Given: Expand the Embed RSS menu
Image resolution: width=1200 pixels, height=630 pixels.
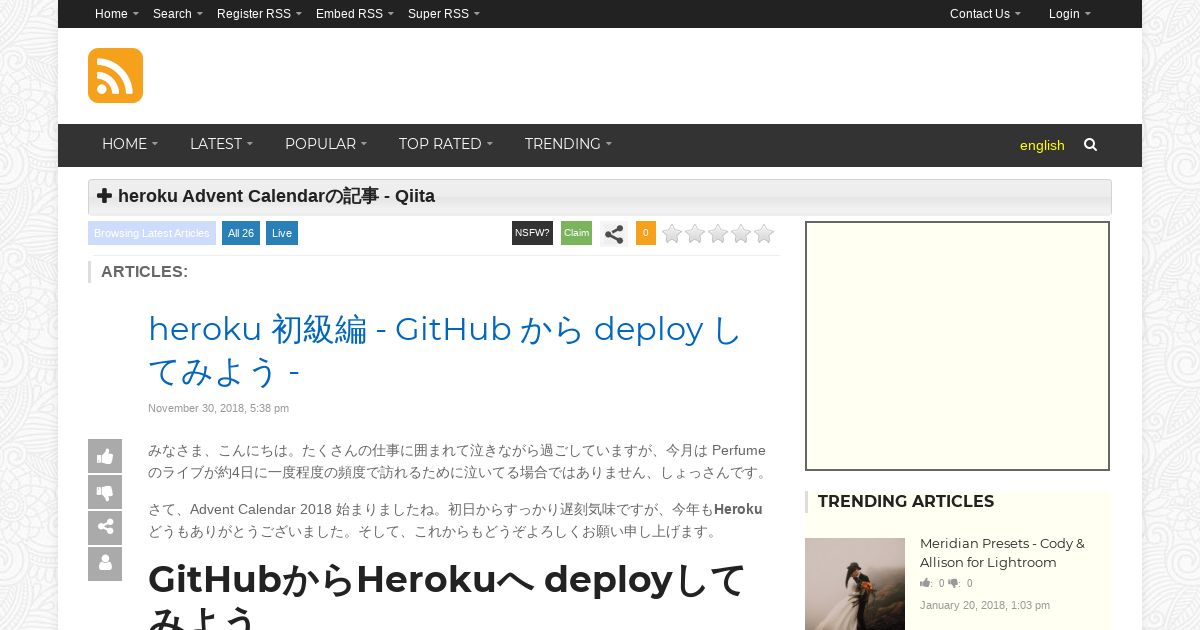Looking at the screenshot, I should coord(355,14).
